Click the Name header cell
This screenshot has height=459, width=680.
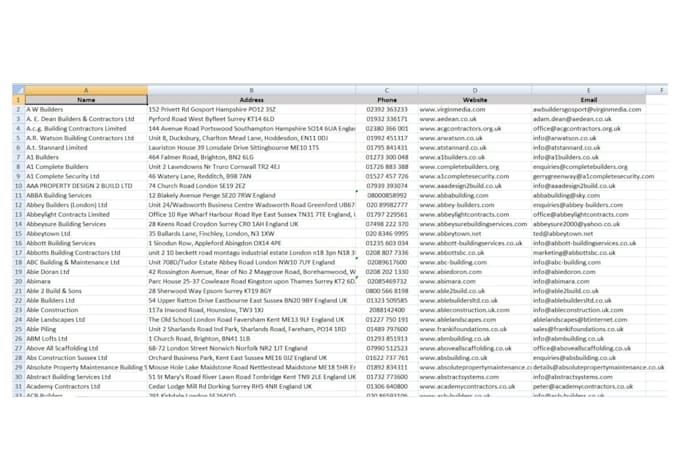click(86, 100)
